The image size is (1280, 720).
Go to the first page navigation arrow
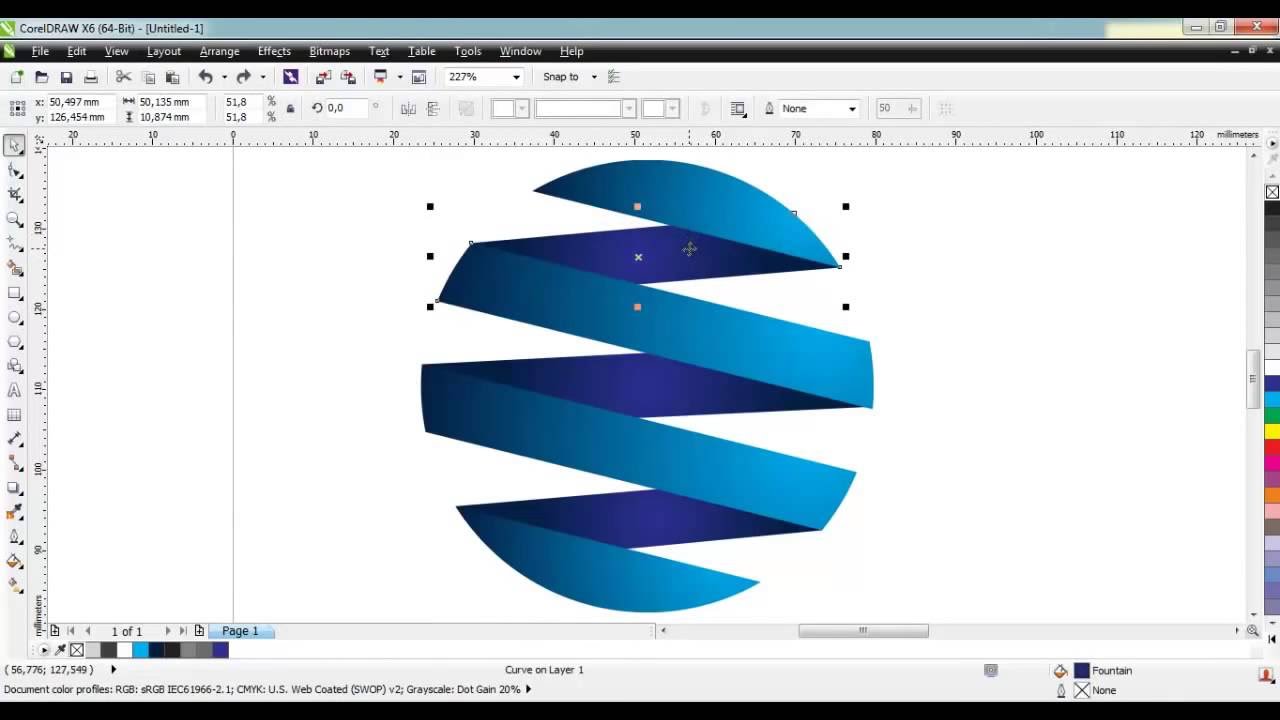pyautogui.click(x=71, y=631)
